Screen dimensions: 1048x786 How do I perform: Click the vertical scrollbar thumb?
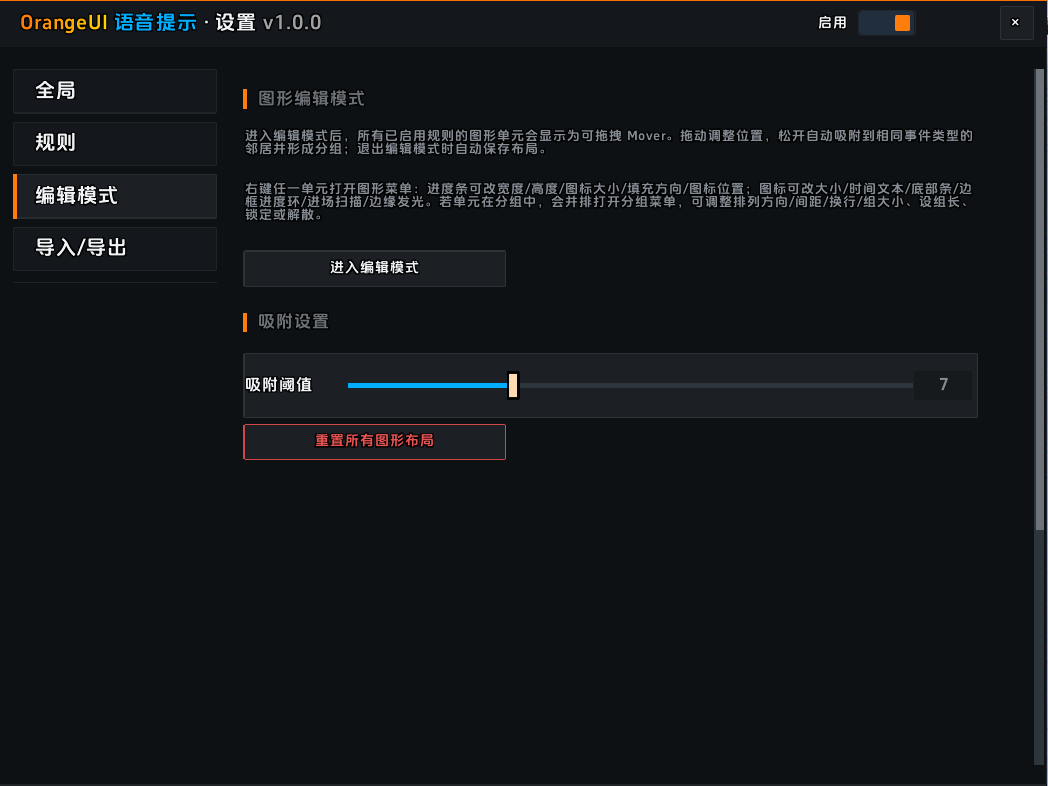point(1039,299)
